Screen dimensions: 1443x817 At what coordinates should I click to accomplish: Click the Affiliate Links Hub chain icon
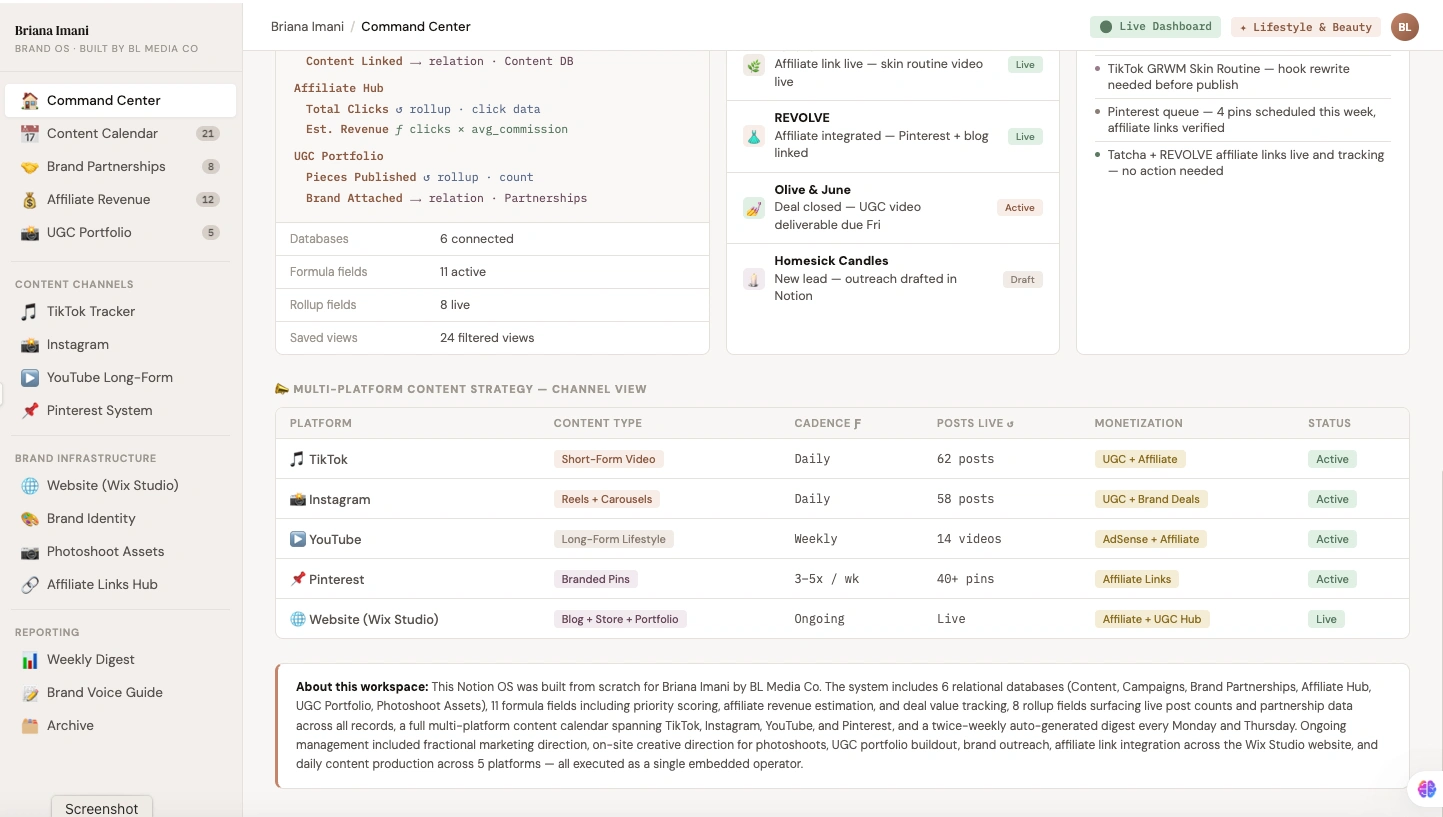(30, 584)
